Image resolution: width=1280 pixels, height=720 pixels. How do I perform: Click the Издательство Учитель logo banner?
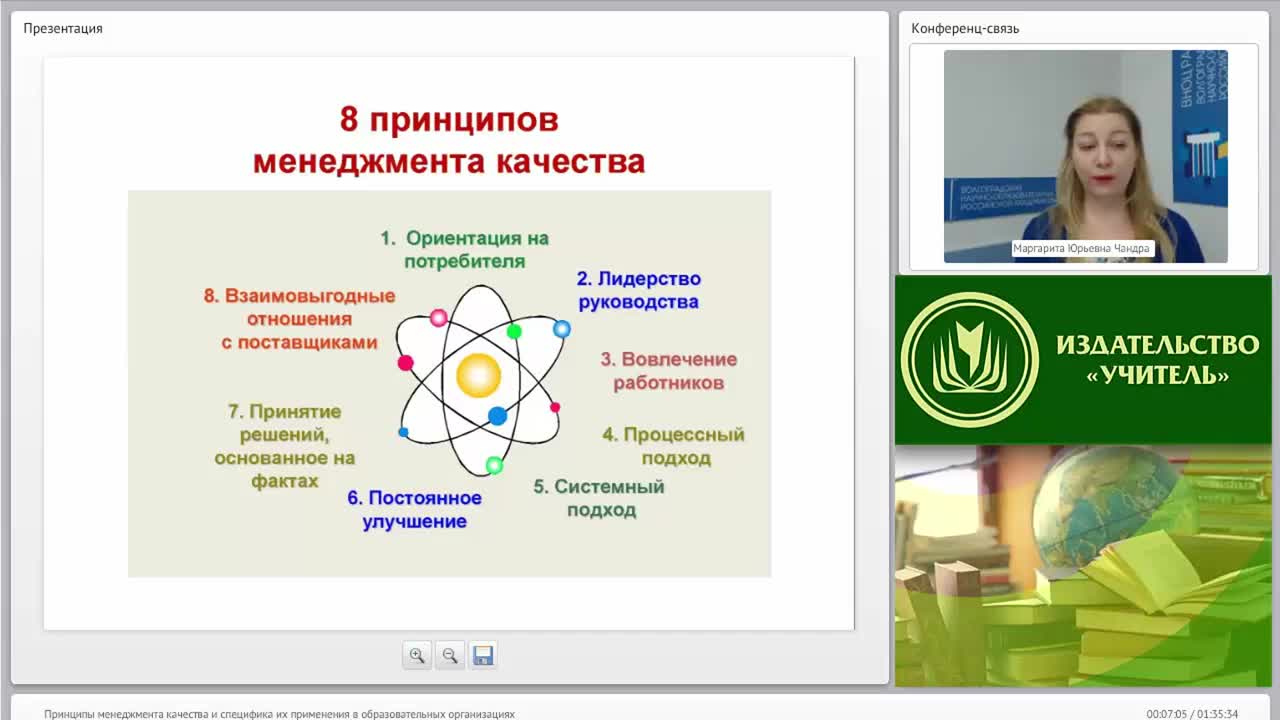point(1083,360)
